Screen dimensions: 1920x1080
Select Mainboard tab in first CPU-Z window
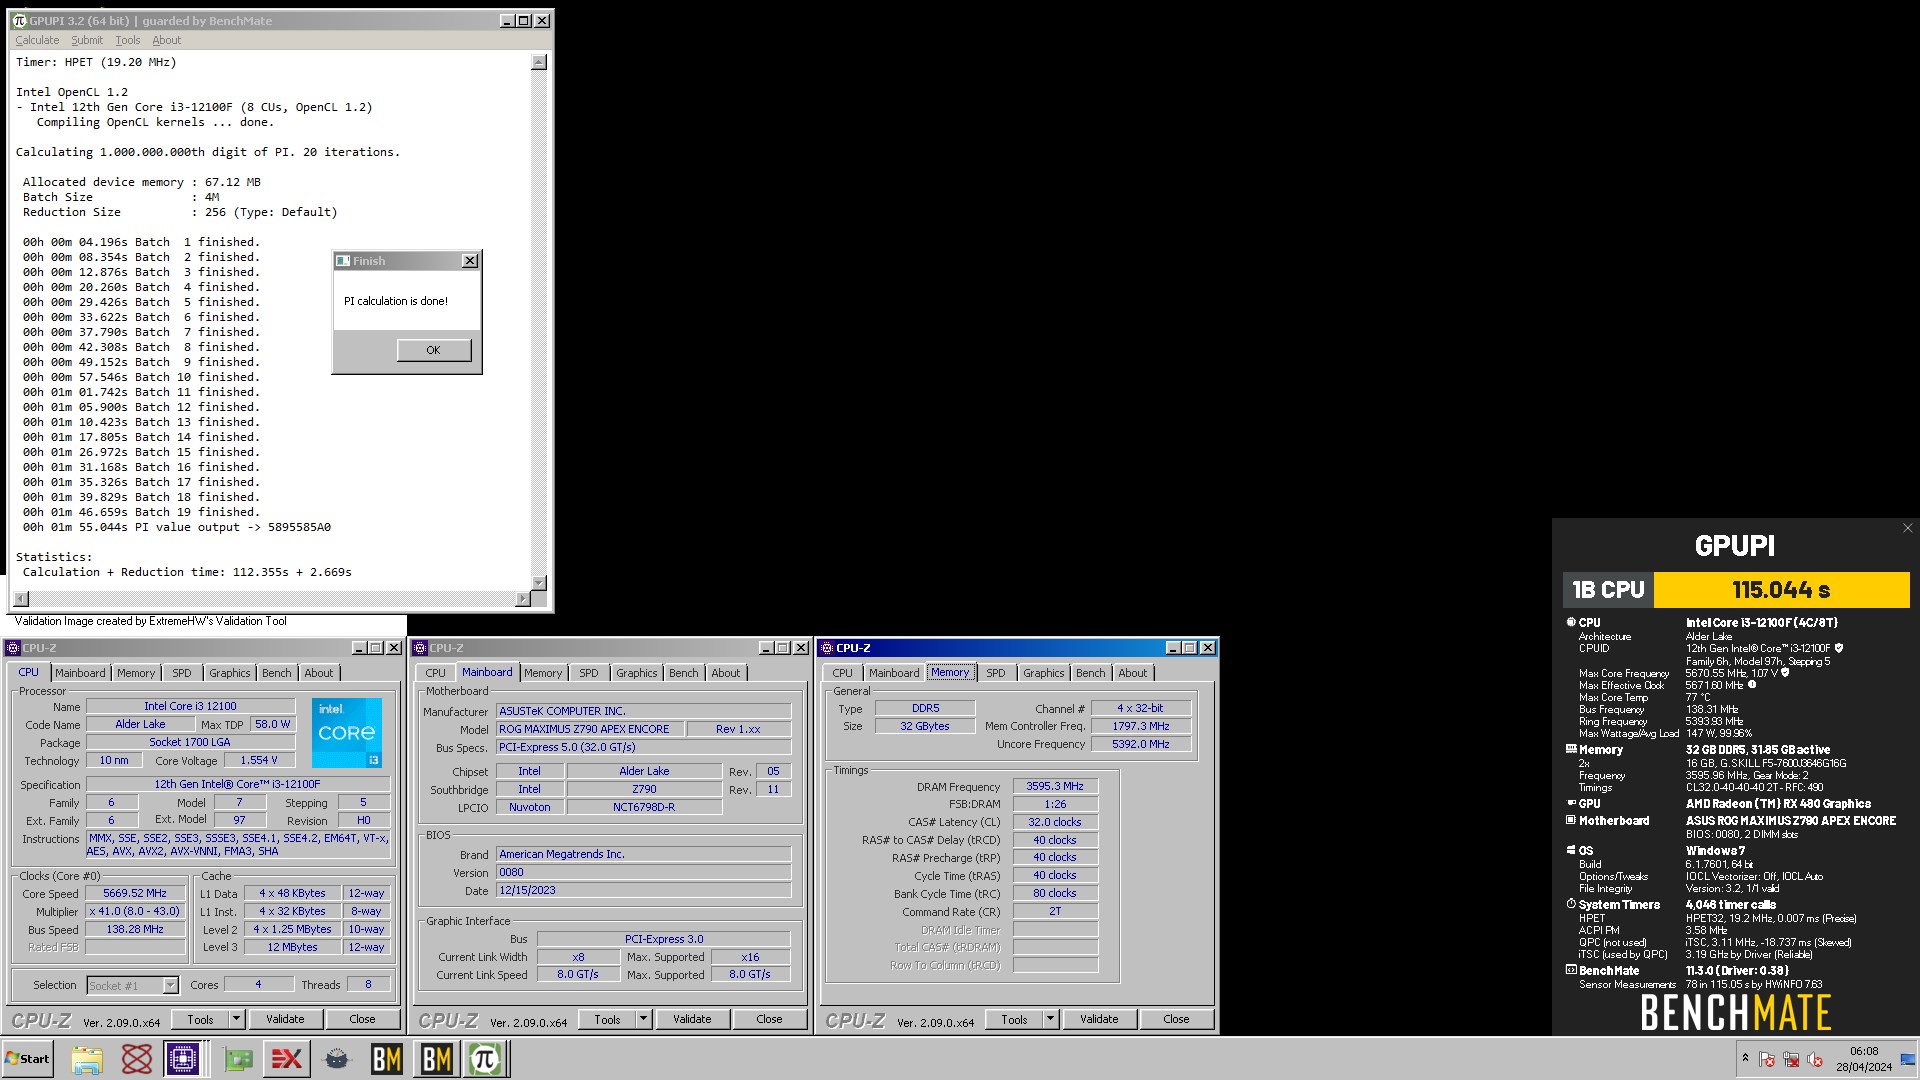pyautogui.click(x=80, y=673)
